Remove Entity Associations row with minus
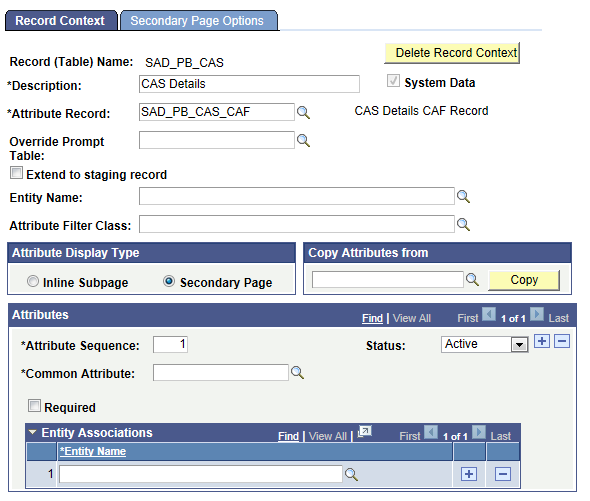590x501 pixels. coord(503,474)
